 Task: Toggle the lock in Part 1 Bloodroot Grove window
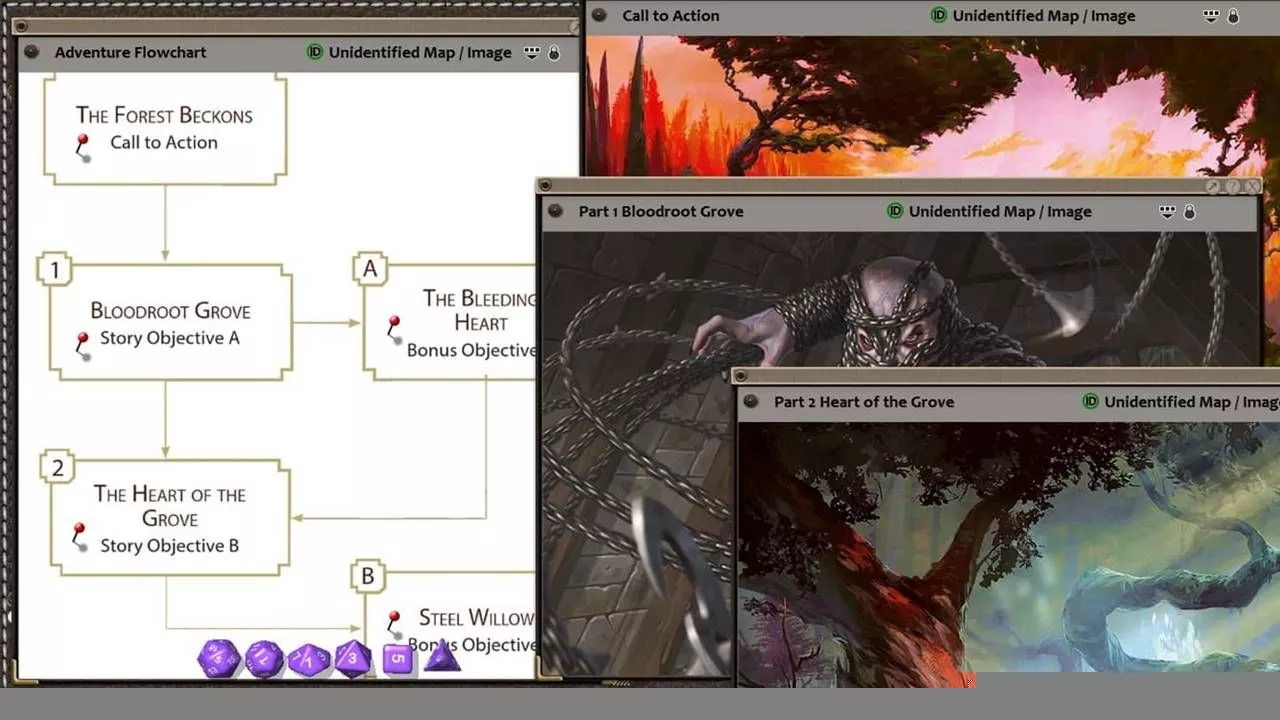tap(1189, 211)
